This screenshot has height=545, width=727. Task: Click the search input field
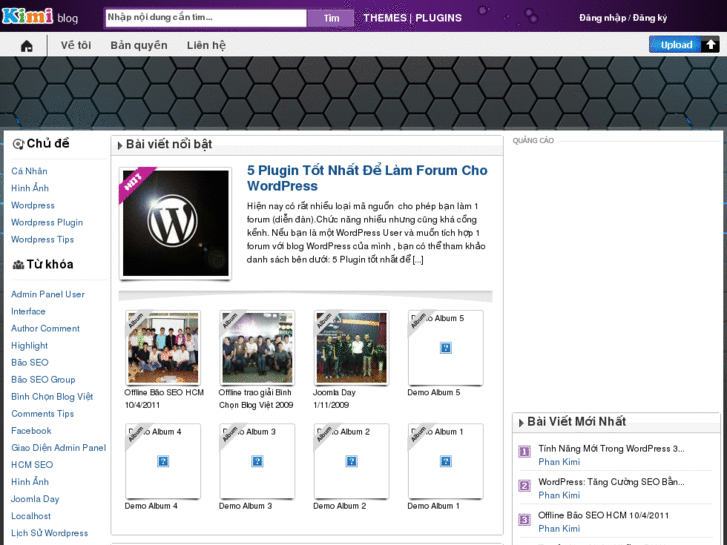(205, 18)
